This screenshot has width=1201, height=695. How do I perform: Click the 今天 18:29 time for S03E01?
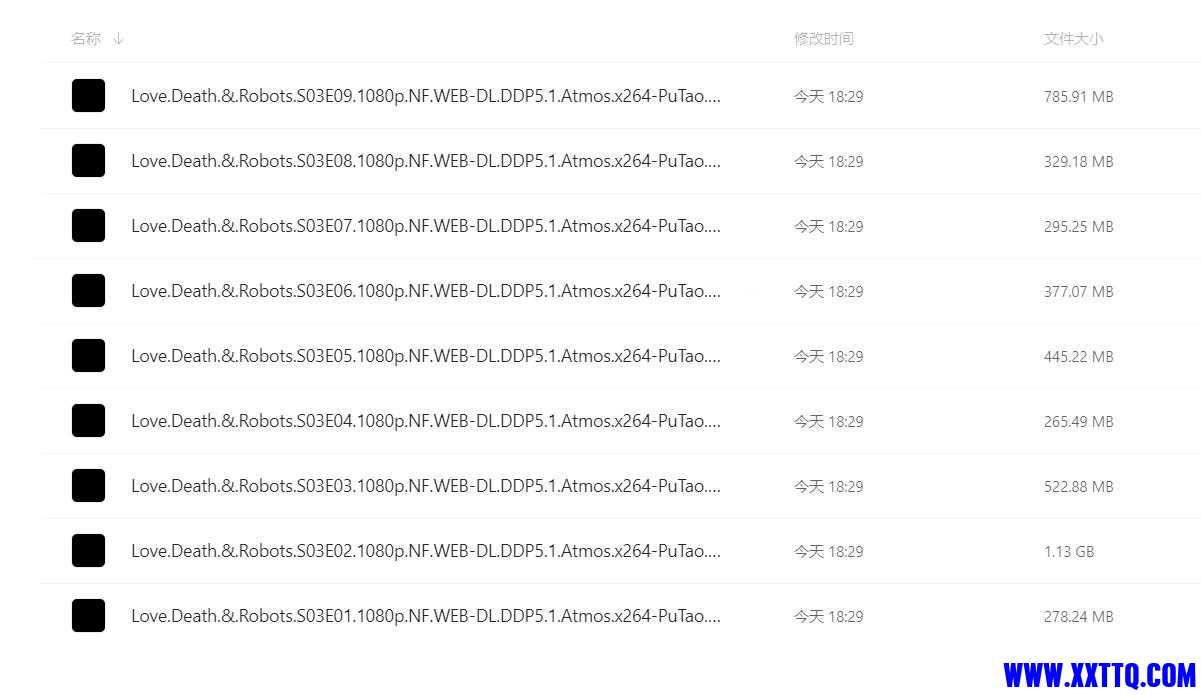(828, 617)
